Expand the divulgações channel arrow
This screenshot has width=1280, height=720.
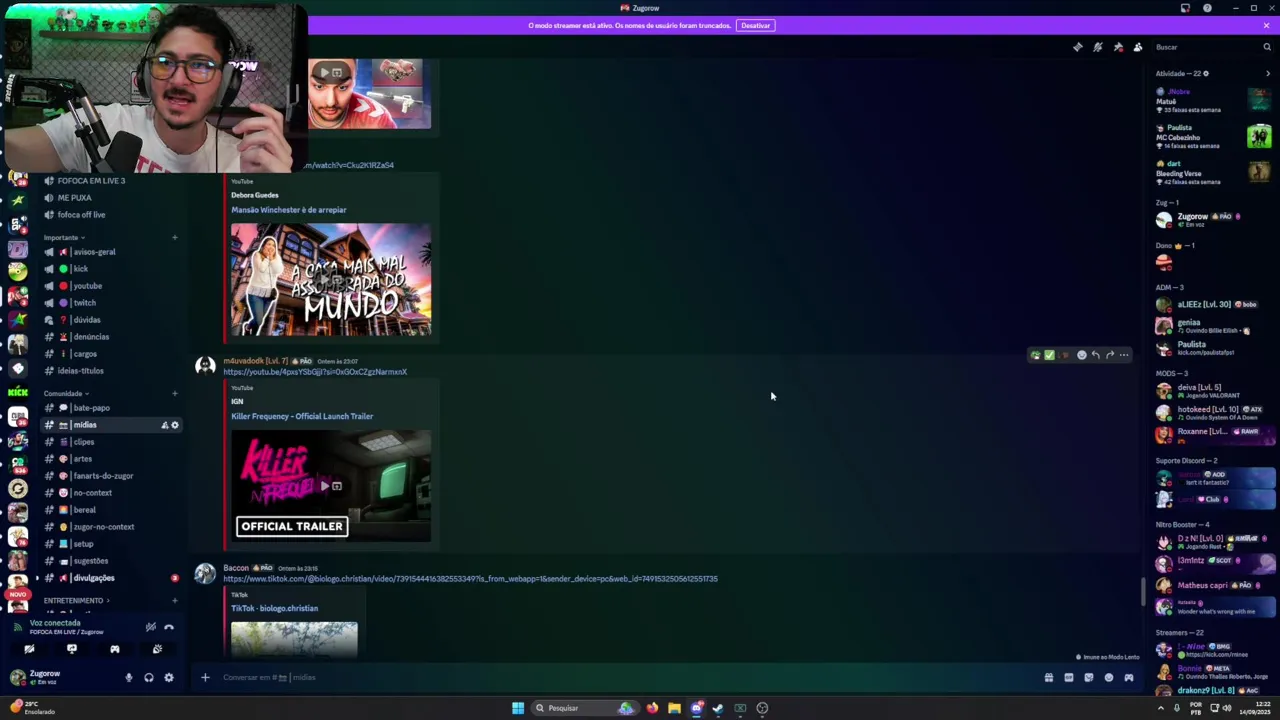pyautogui.click(x=37, y=578)
